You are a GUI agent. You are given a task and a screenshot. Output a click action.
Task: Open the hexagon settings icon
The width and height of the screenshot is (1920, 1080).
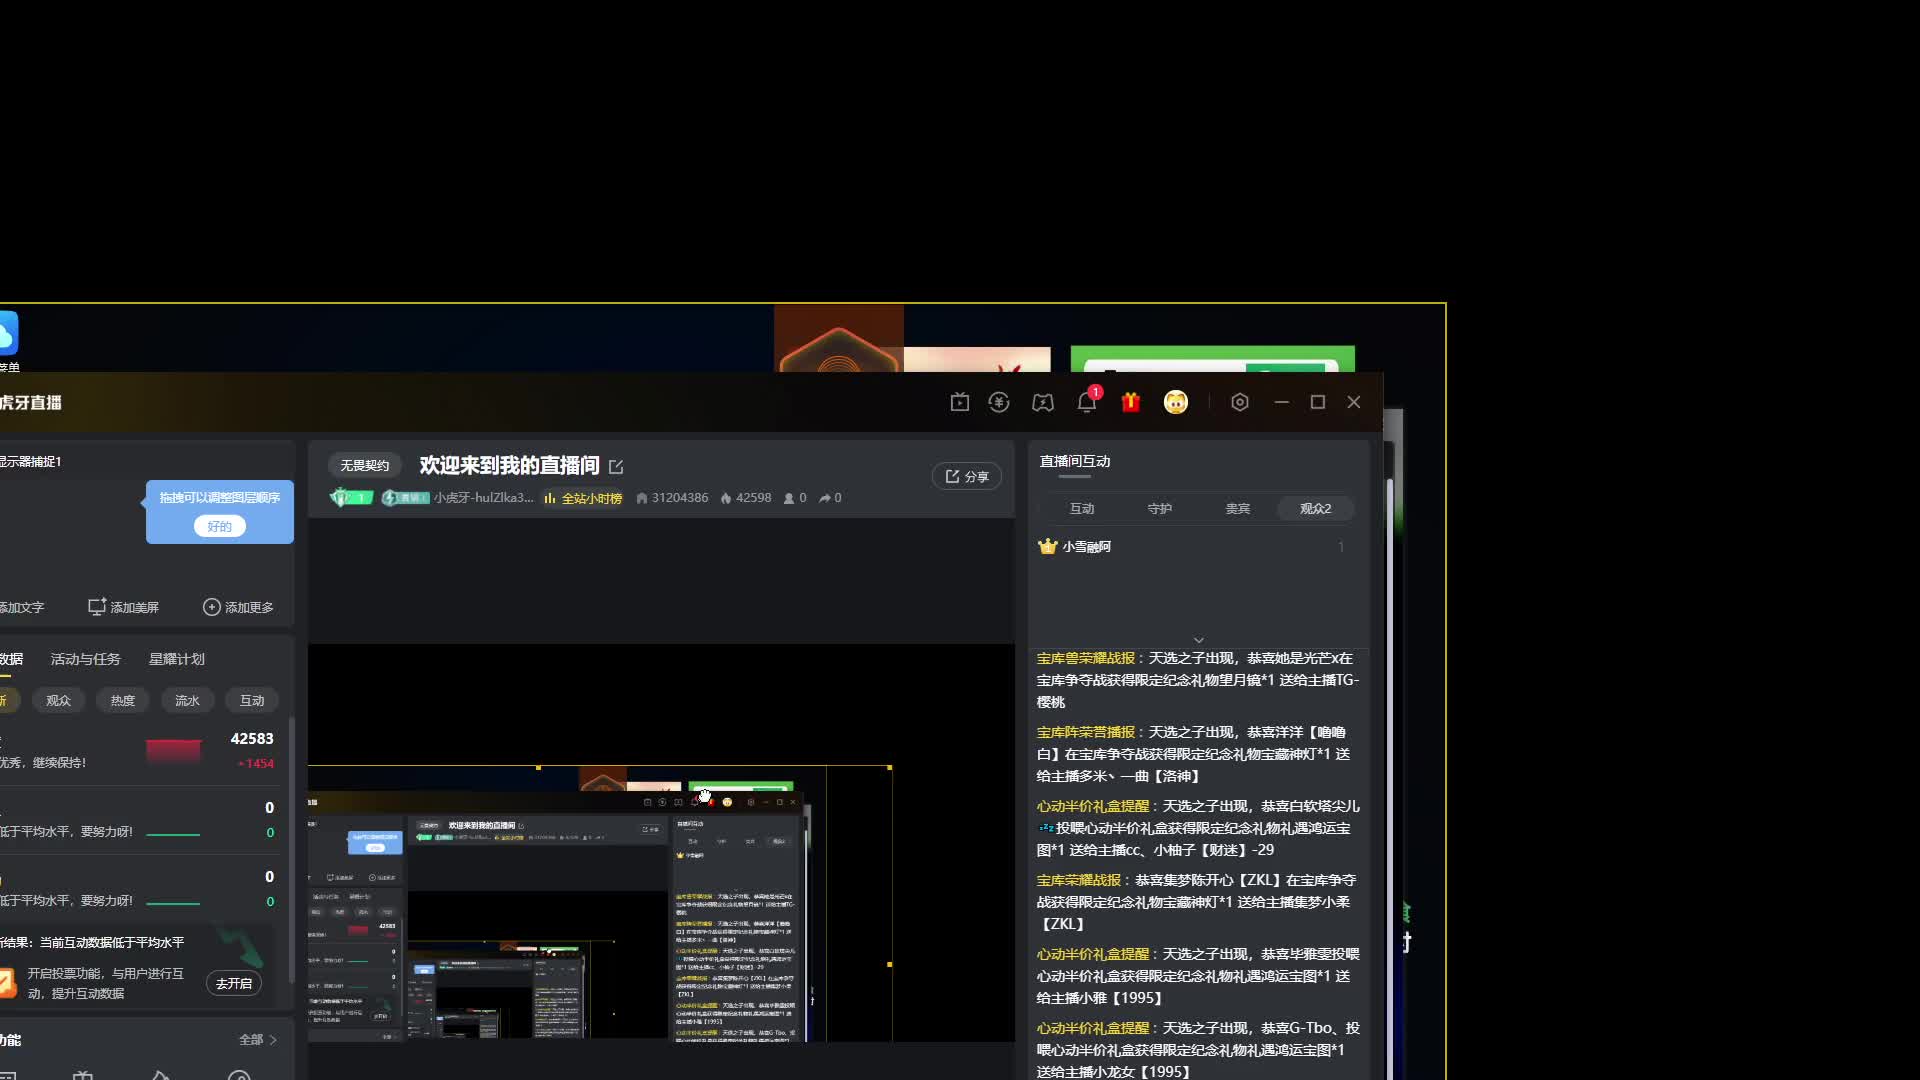click(1240, 402)
